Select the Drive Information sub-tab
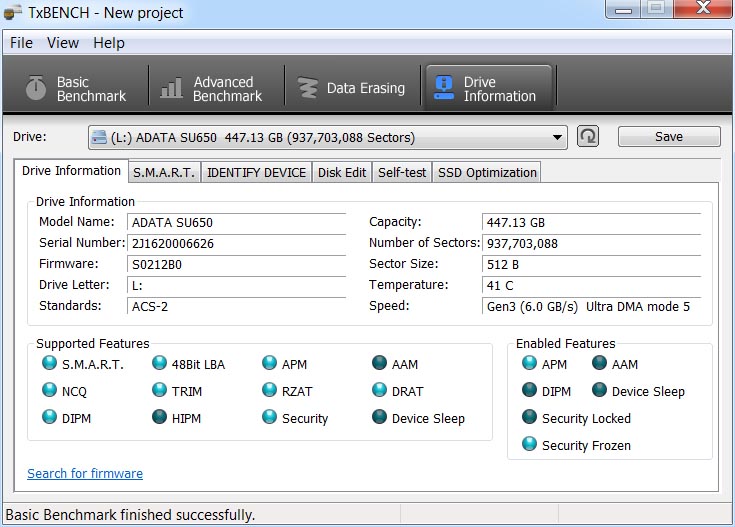The width and height of the screenshot is (735, 527). 71,171
